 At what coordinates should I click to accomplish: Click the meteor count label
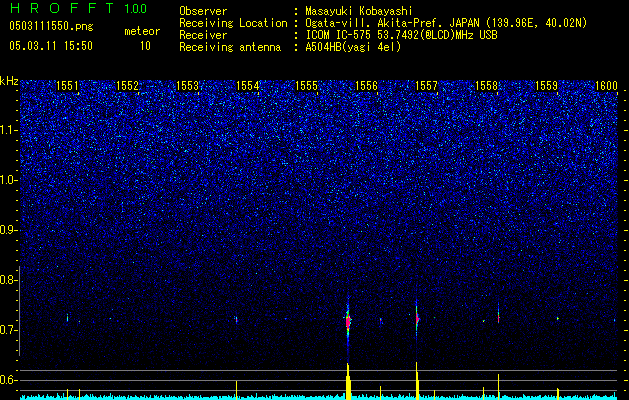coord(142,31)
